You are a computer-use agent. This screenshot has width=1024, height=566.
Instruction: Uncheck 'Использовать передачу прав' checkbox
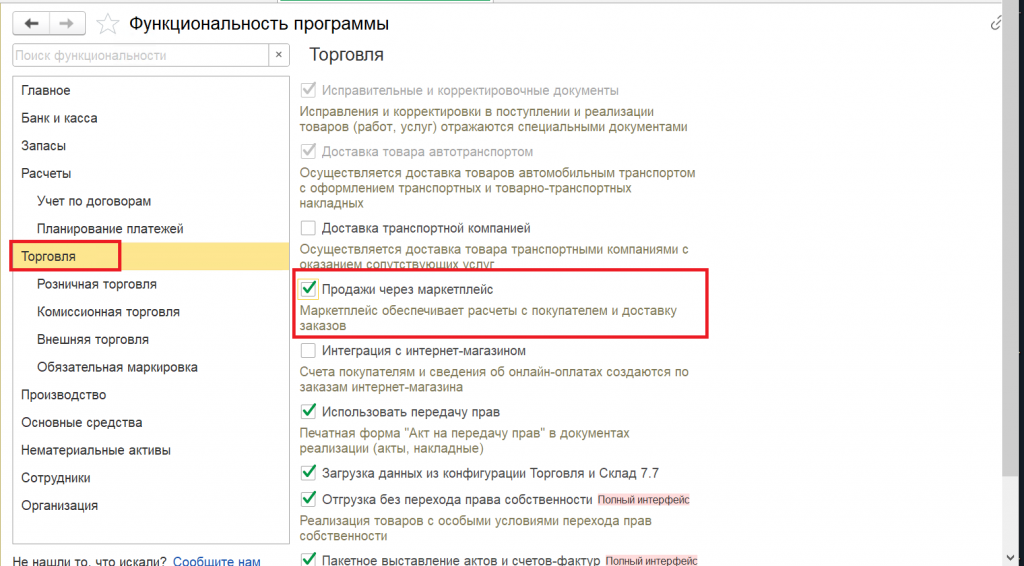tap(308, 412)
